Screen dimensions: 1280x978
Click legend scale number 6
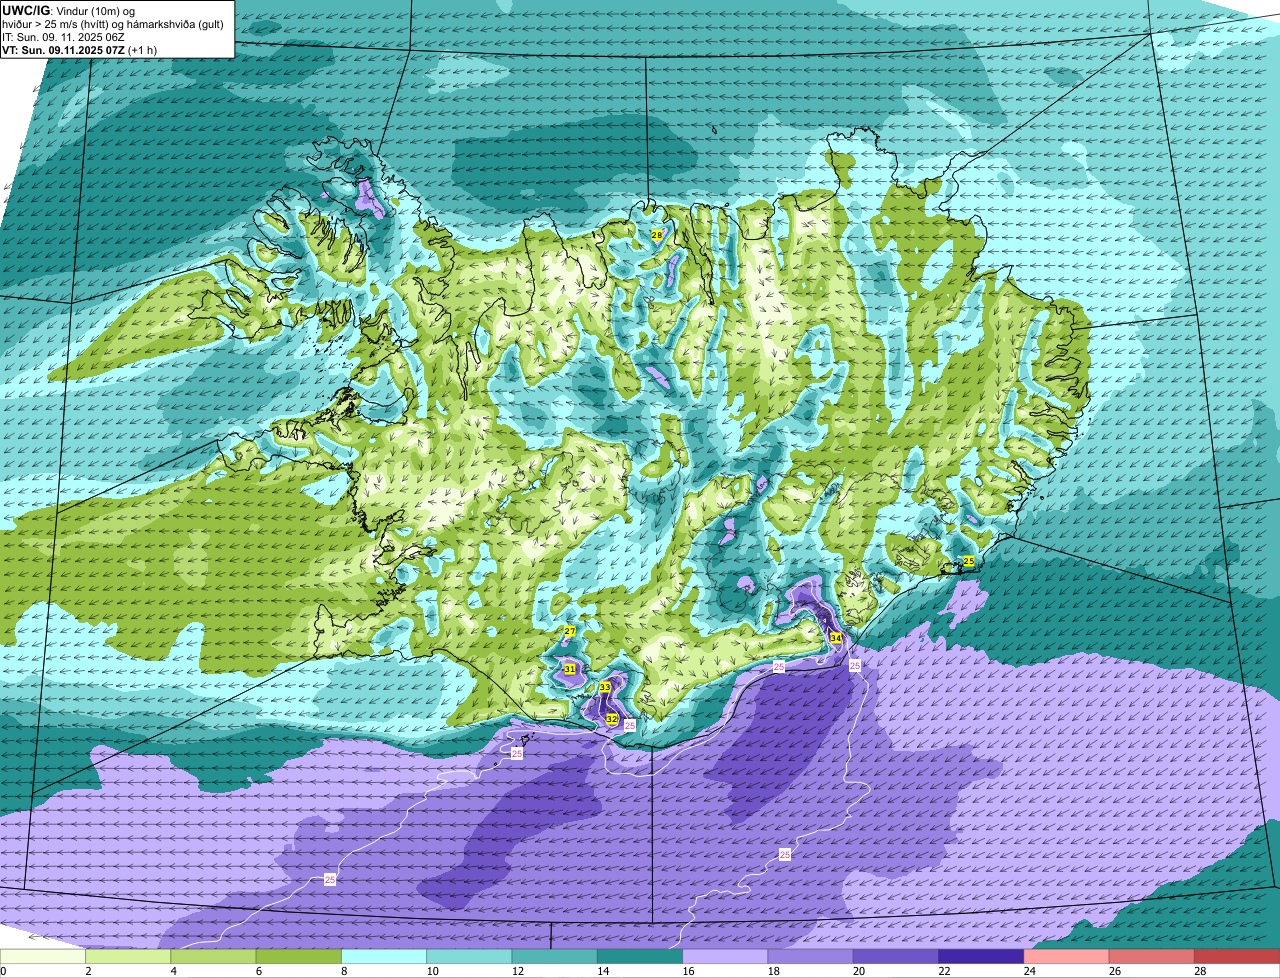259,971
